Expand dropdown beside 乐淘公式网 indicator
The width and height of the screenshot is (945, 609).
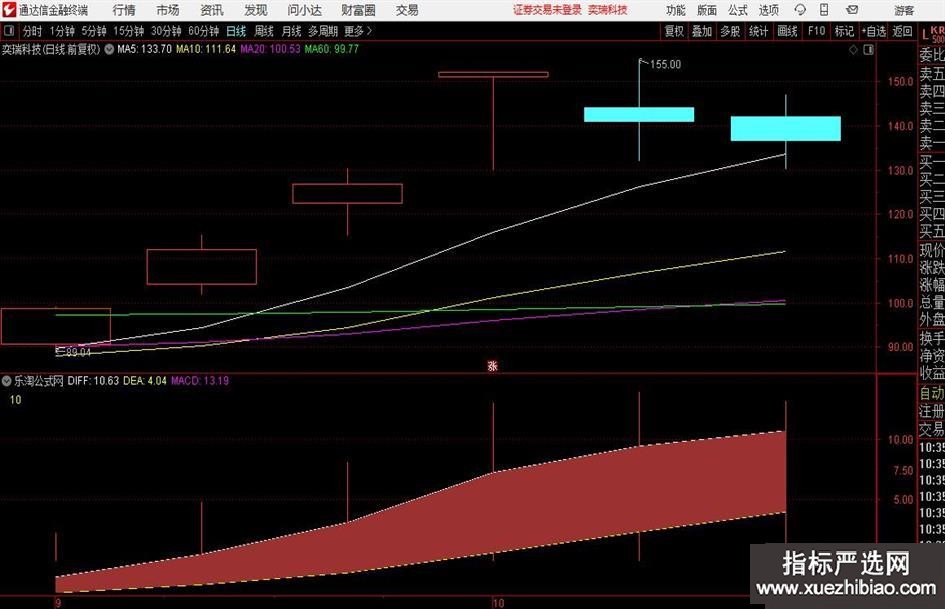point(7,380)
